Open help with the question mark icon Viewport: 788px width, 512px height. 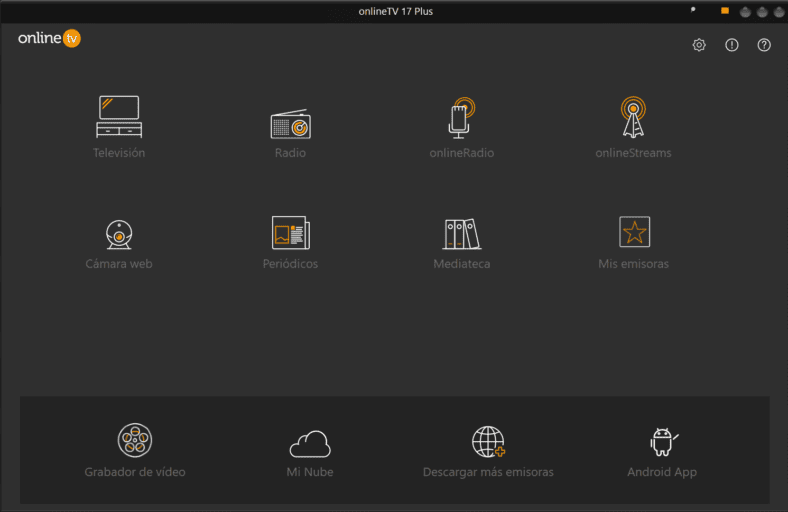tap(764, 45)
